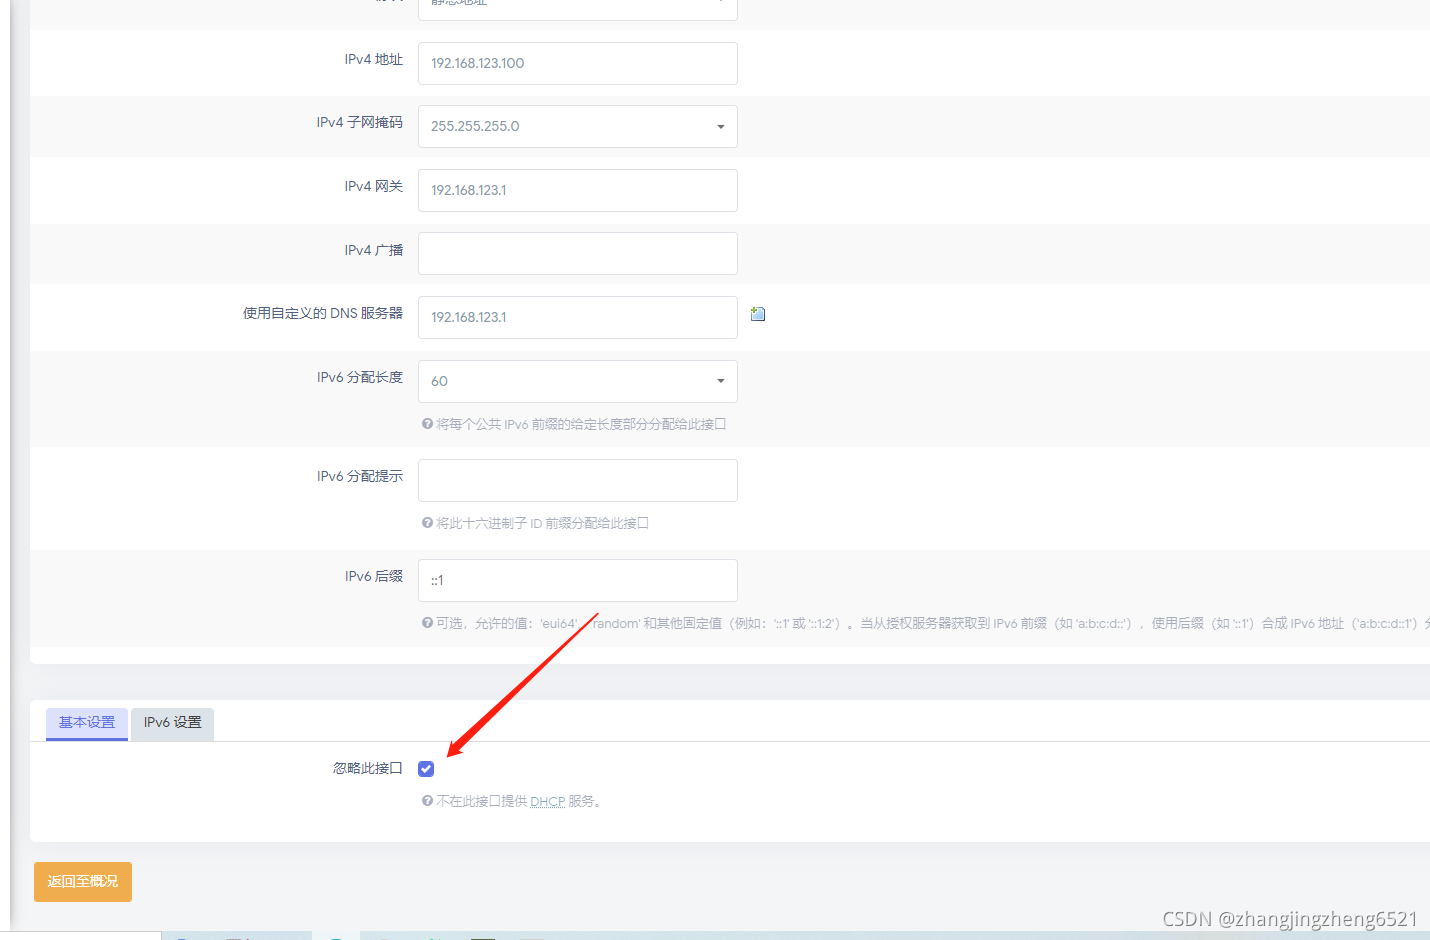The image size is (1430, 940).
Task: Open the protocol dropdown at the top
Action: pos(578,8)
